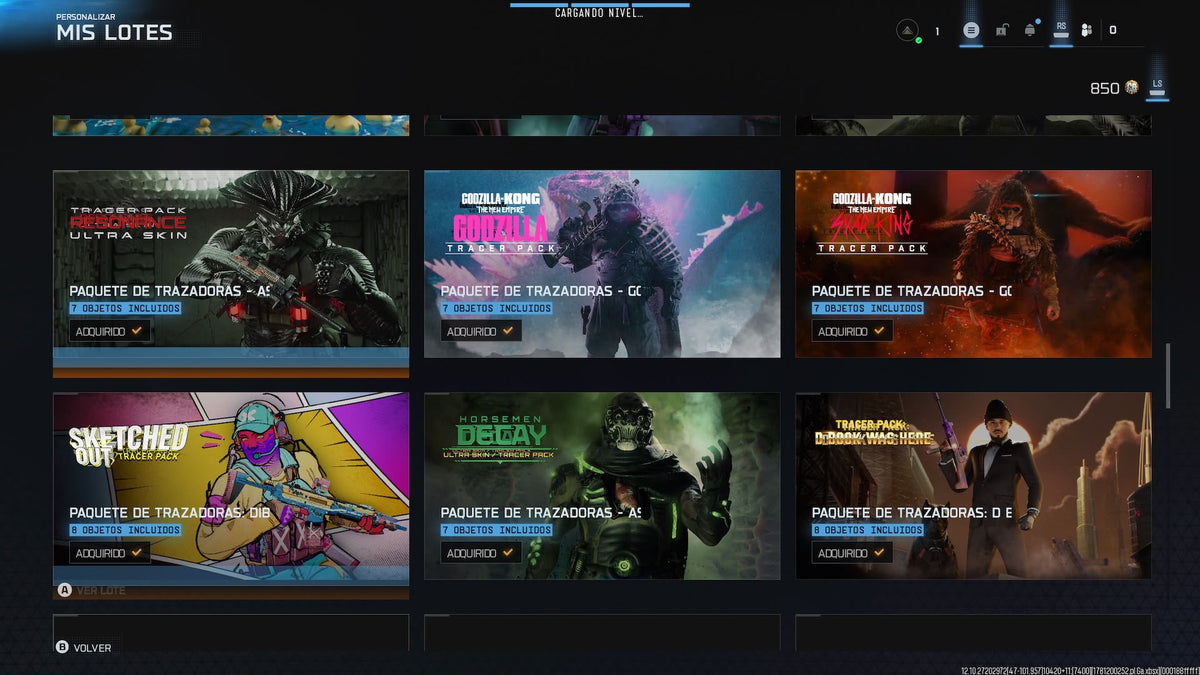The image size is (1200, 675).
Task: Click the rubber ducks bundle at top
Action: pos(231,125)
